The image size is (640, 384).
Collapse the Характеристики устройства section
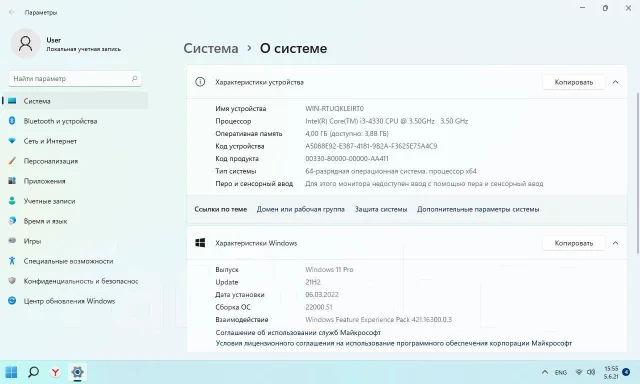615,82
